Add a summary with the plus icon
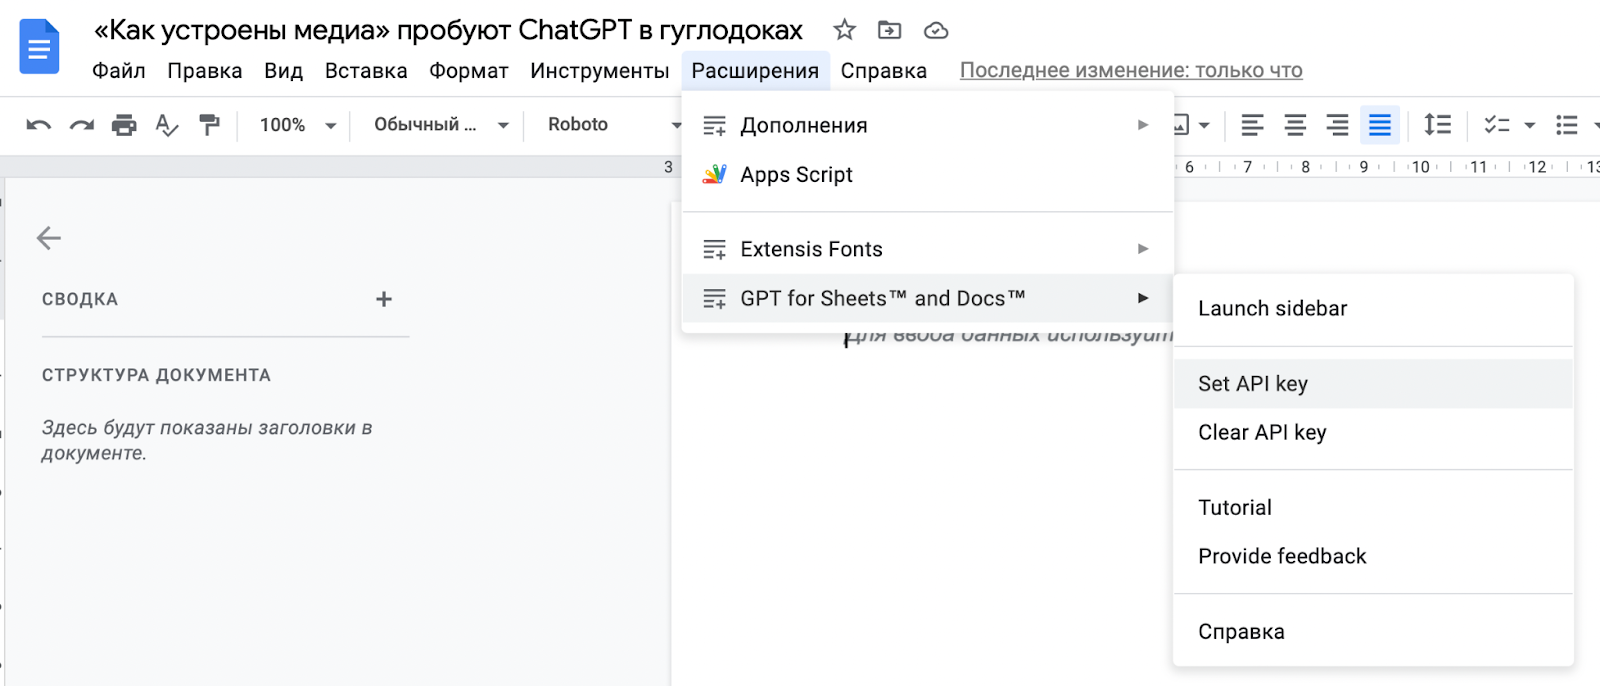1600x686 pixels. (384, 299)
